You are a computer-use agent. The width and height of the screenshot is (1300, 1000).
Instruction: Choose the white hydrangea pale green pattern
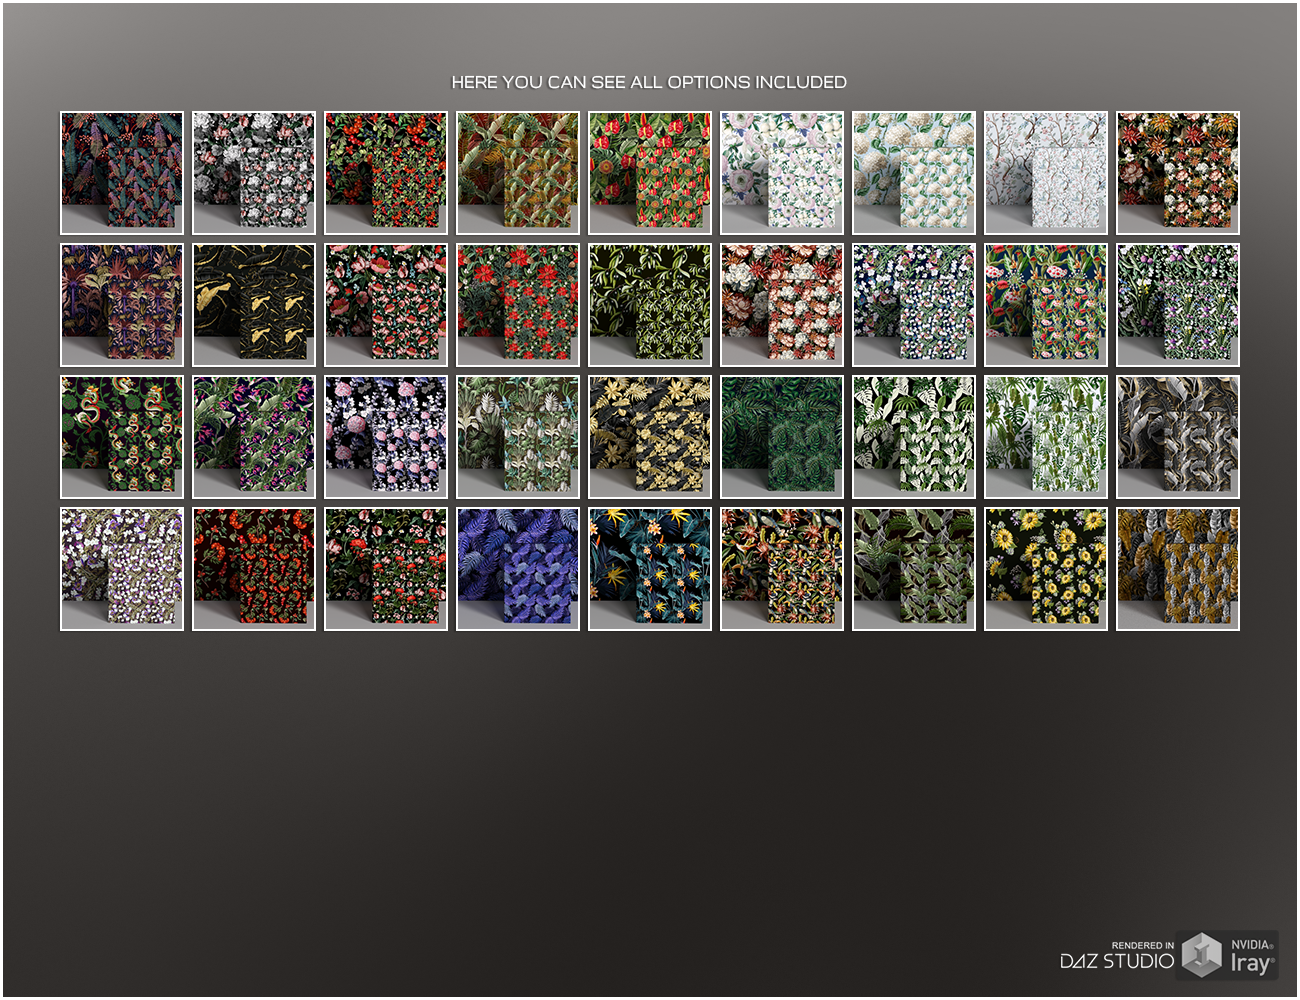point(914,173)
